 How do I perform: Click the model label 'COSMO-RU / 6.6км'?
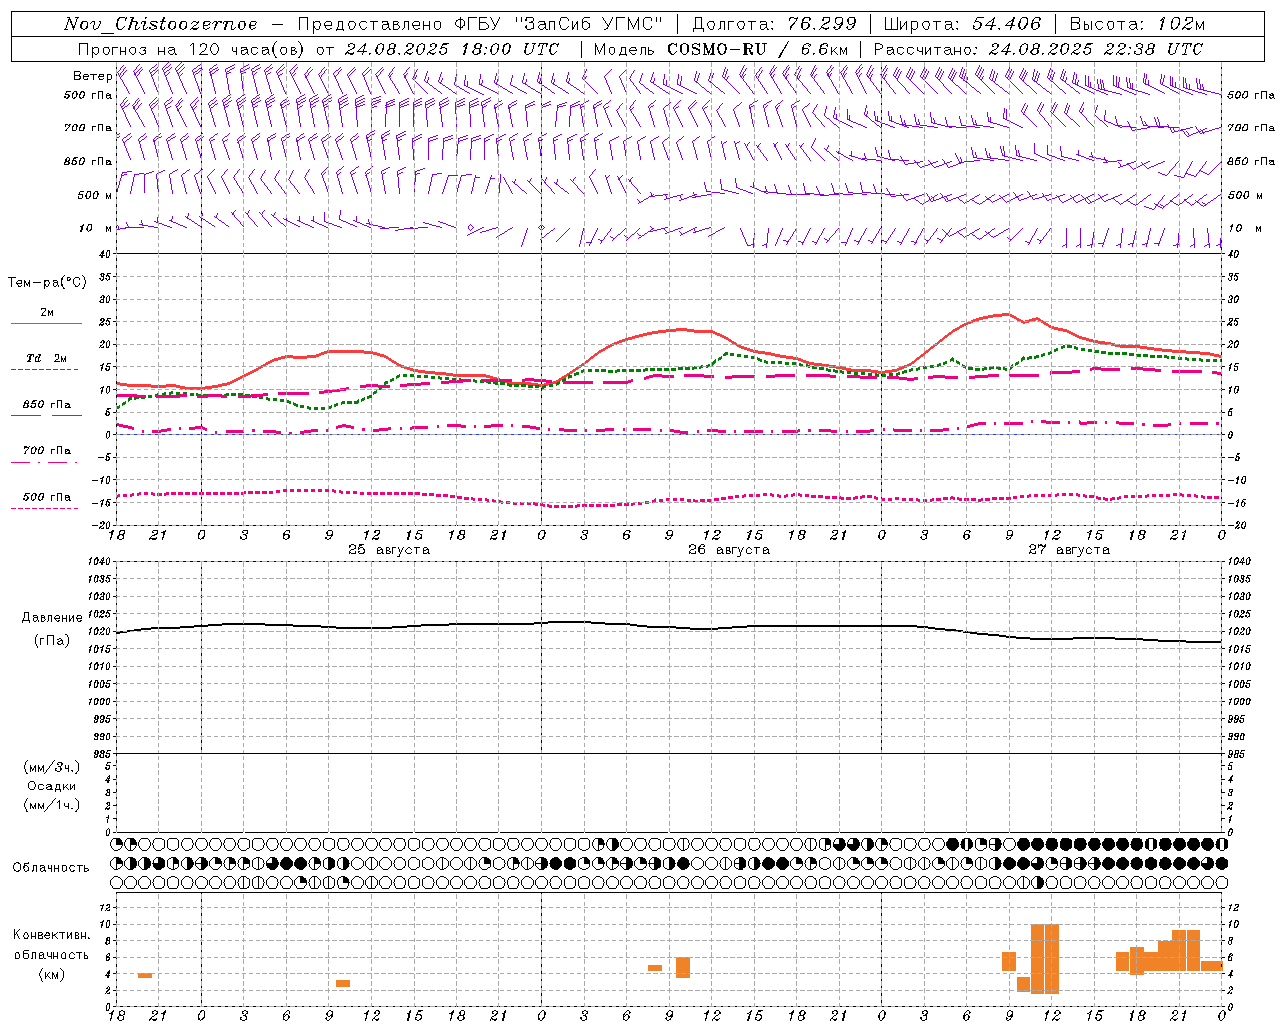pyautogui.click(x=758, y=49)
